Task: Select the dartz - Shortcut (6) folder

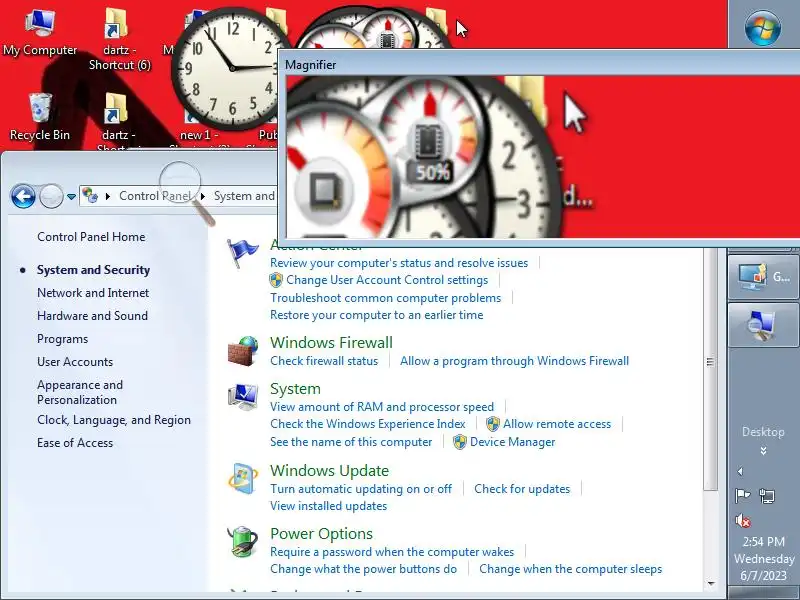Action: 119,38
